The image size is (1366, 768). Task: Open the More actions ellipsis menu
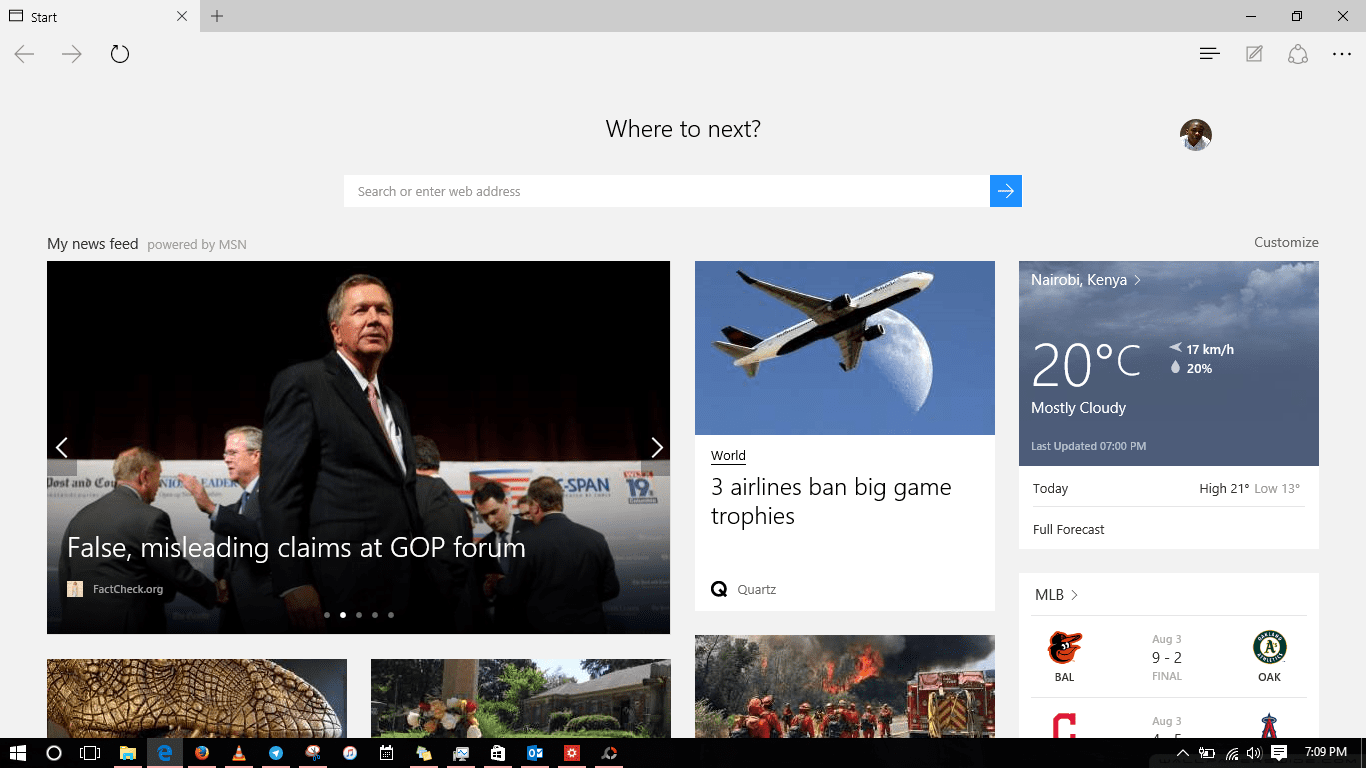pyautogui.click(x=1342, y=54)
